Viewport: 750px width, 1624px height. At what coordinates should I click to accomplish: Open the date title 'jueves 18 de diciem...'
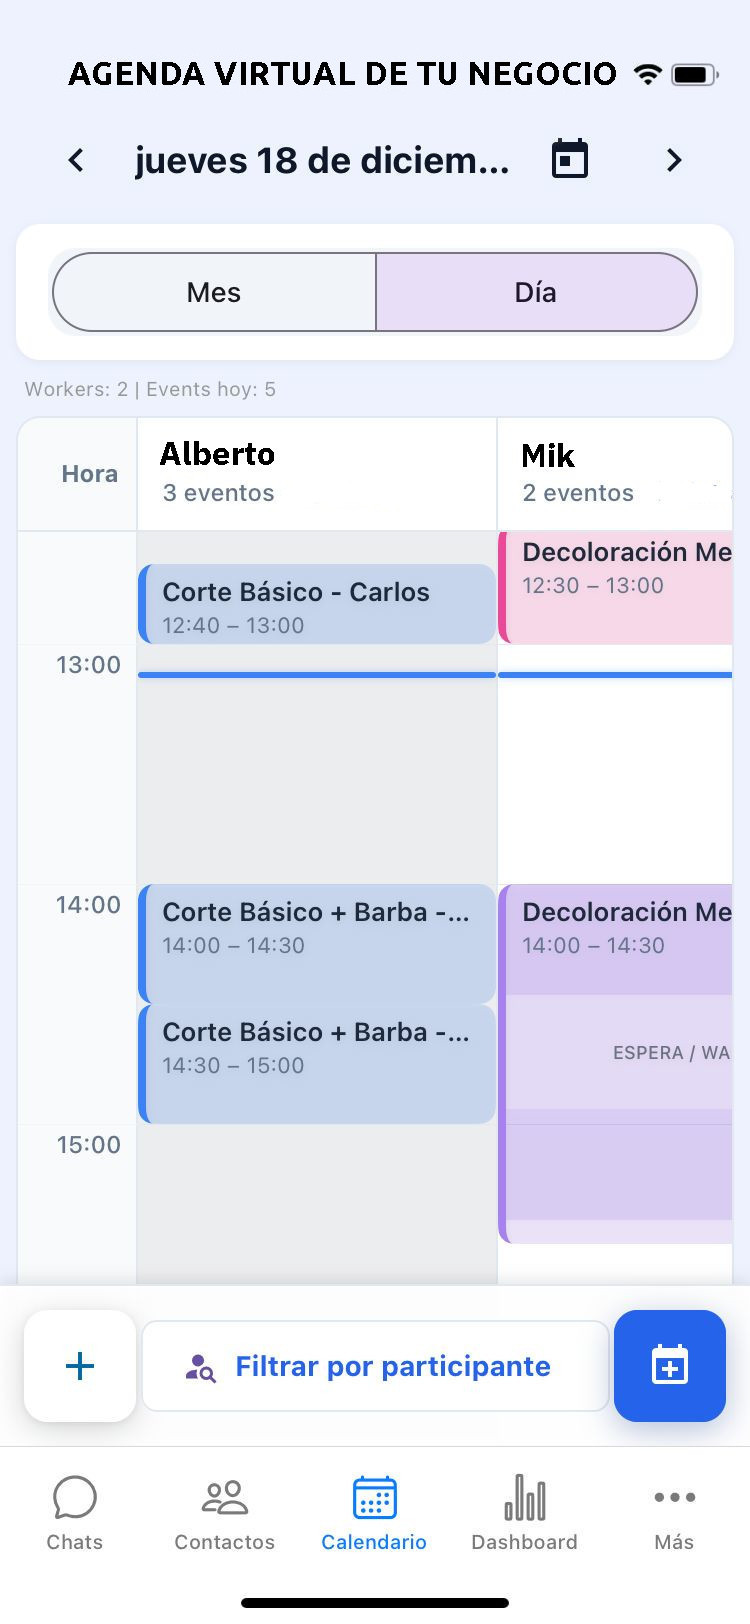[322, 159]
